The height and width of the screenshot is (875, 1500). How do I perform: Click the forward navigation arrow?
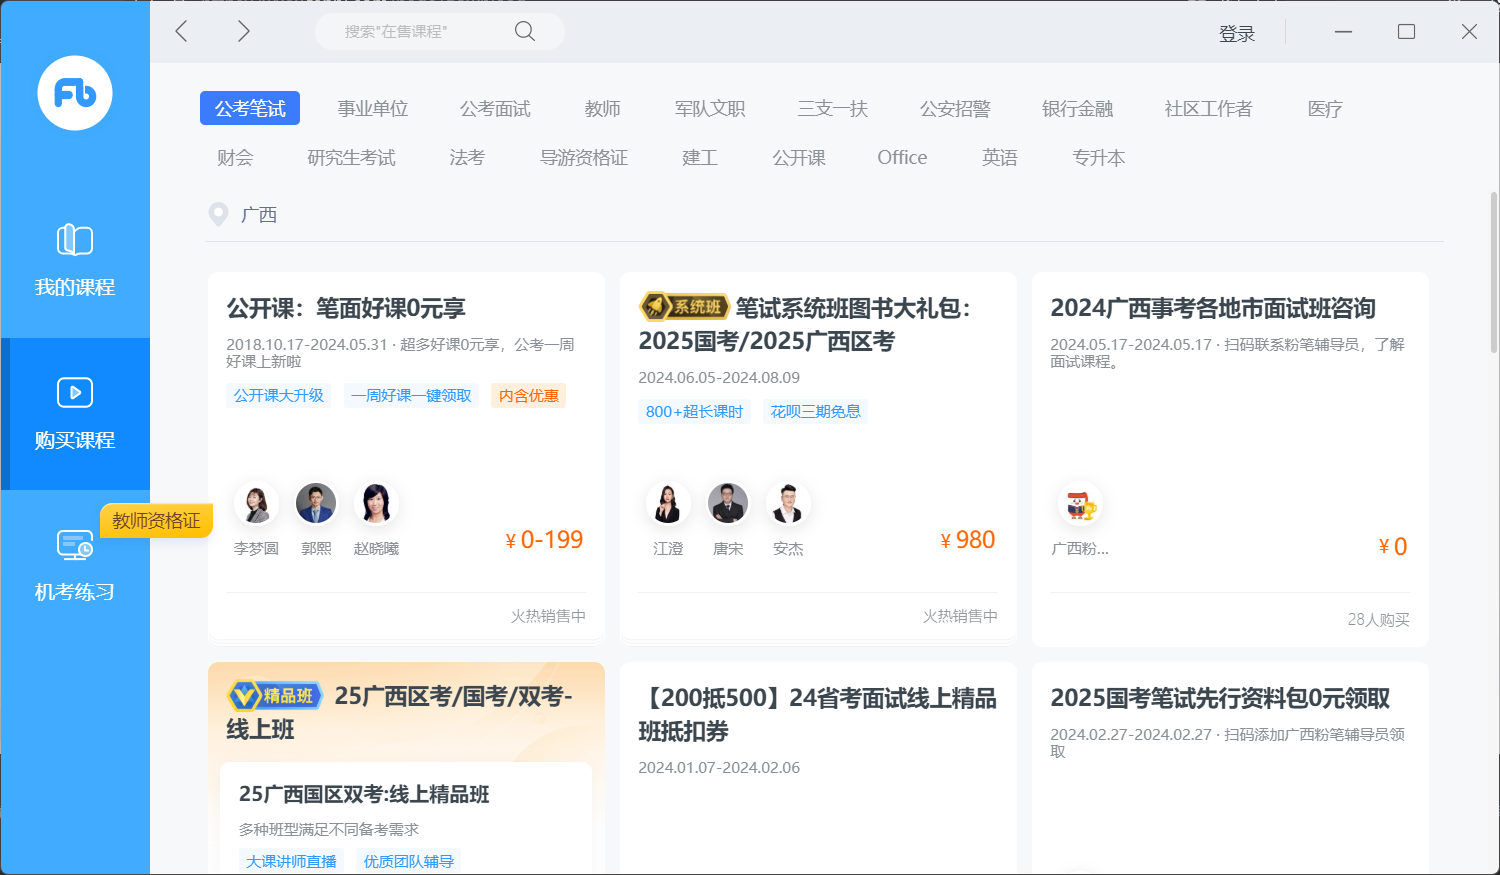click(243, 31)
